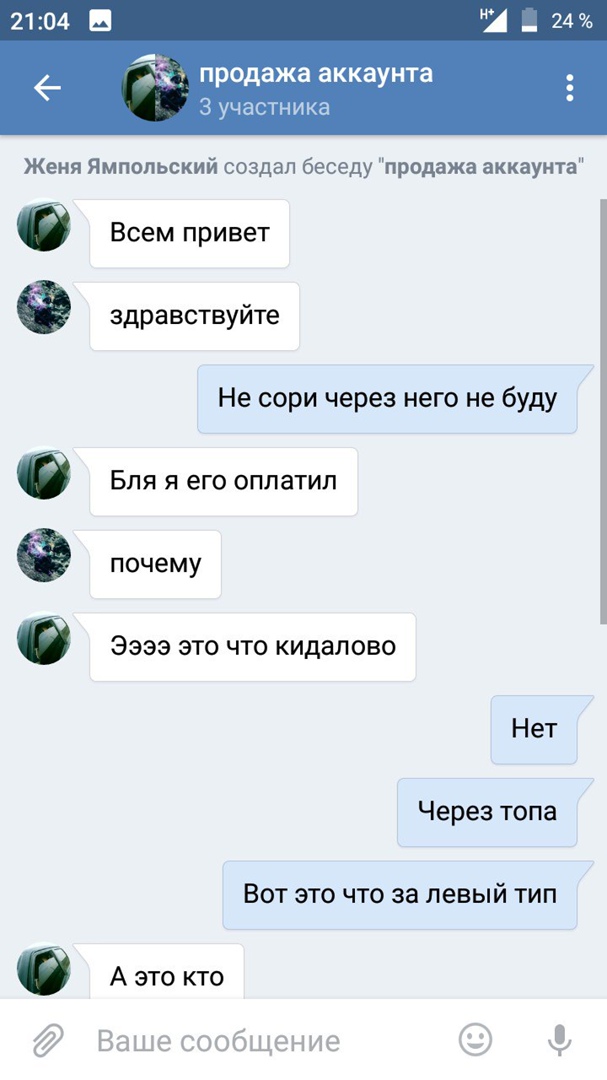
Task: Tap avatar beside "здравствуйте" message
Action: (x=44, y=307)
